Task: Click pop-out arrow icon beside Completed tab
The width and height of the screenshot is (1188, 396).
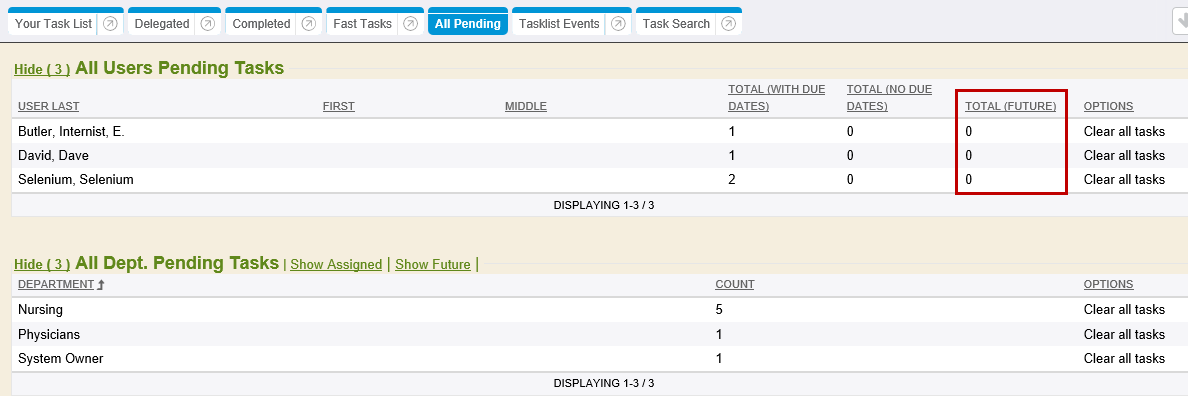Action: pyautogui.click(x=308, y=24)
